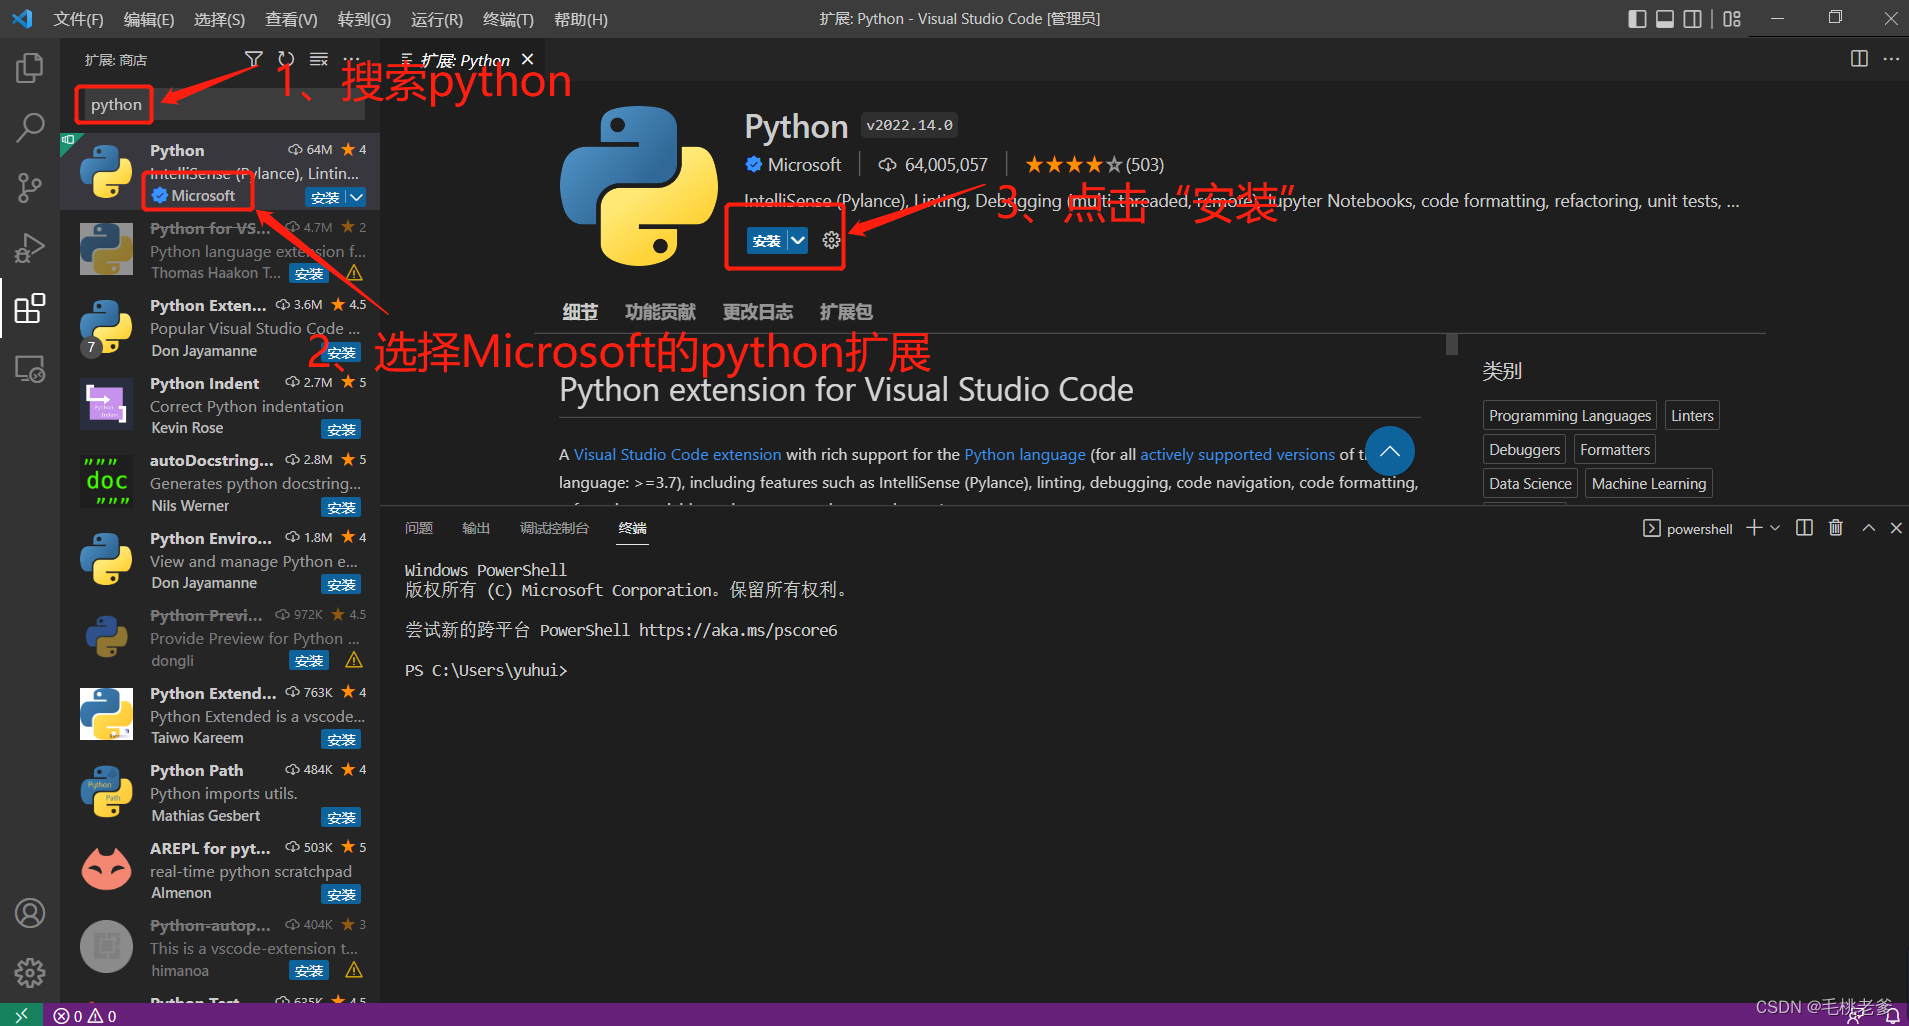Create a new terminal with plus icon
The height and width of the screenshot is (1026, 1909).
point(1754,528)
